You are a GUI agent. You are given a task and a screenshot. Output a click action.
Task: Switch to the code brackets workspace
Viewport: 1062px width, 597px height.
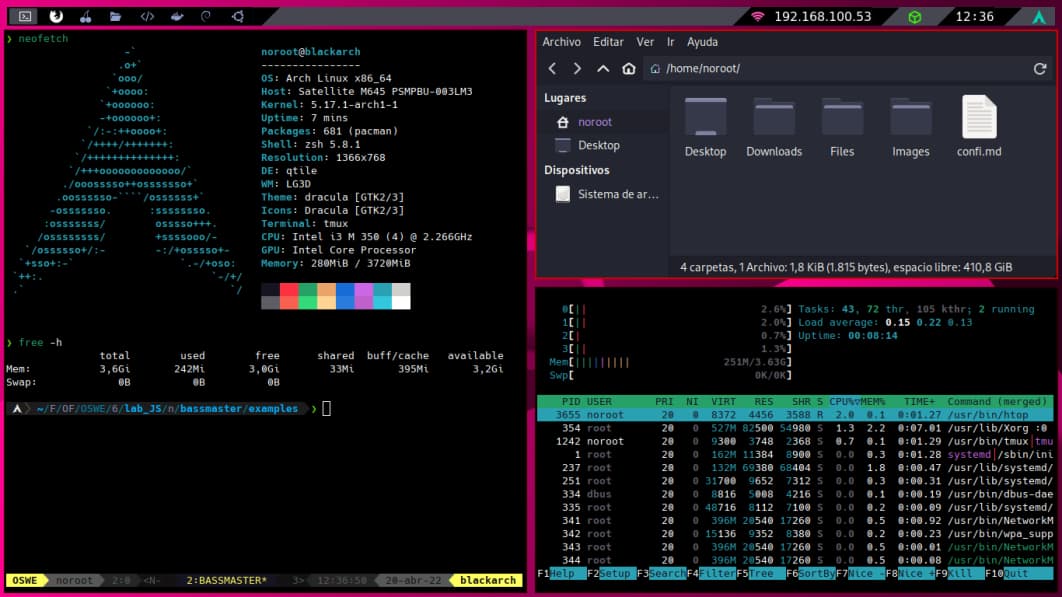point(147,16)
